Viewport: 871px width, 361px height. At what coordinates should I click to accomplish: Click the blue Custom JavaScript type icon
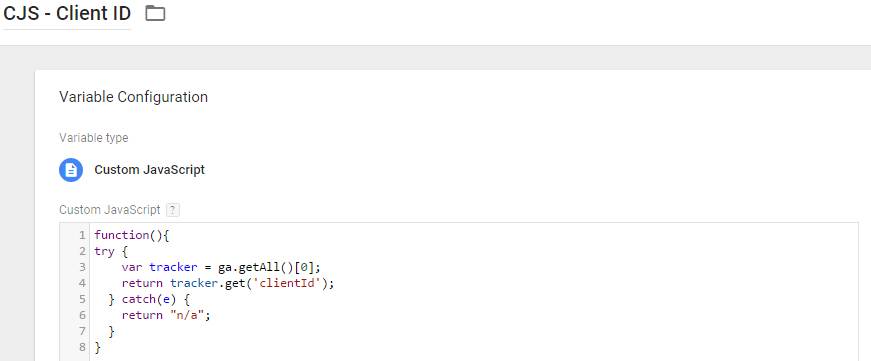pos(71,170)
